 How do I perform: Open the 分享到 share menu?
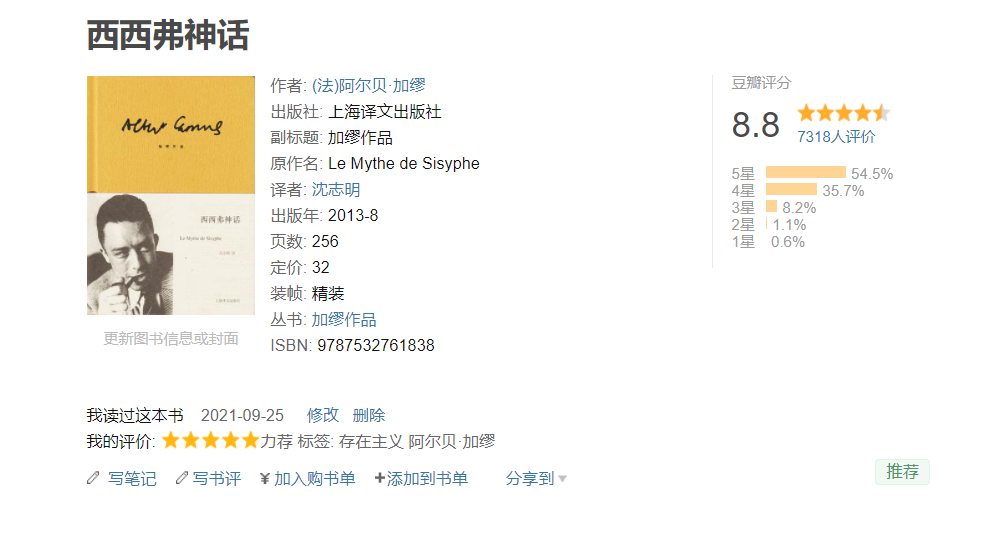pyautogui.click(x=530, y=479)
